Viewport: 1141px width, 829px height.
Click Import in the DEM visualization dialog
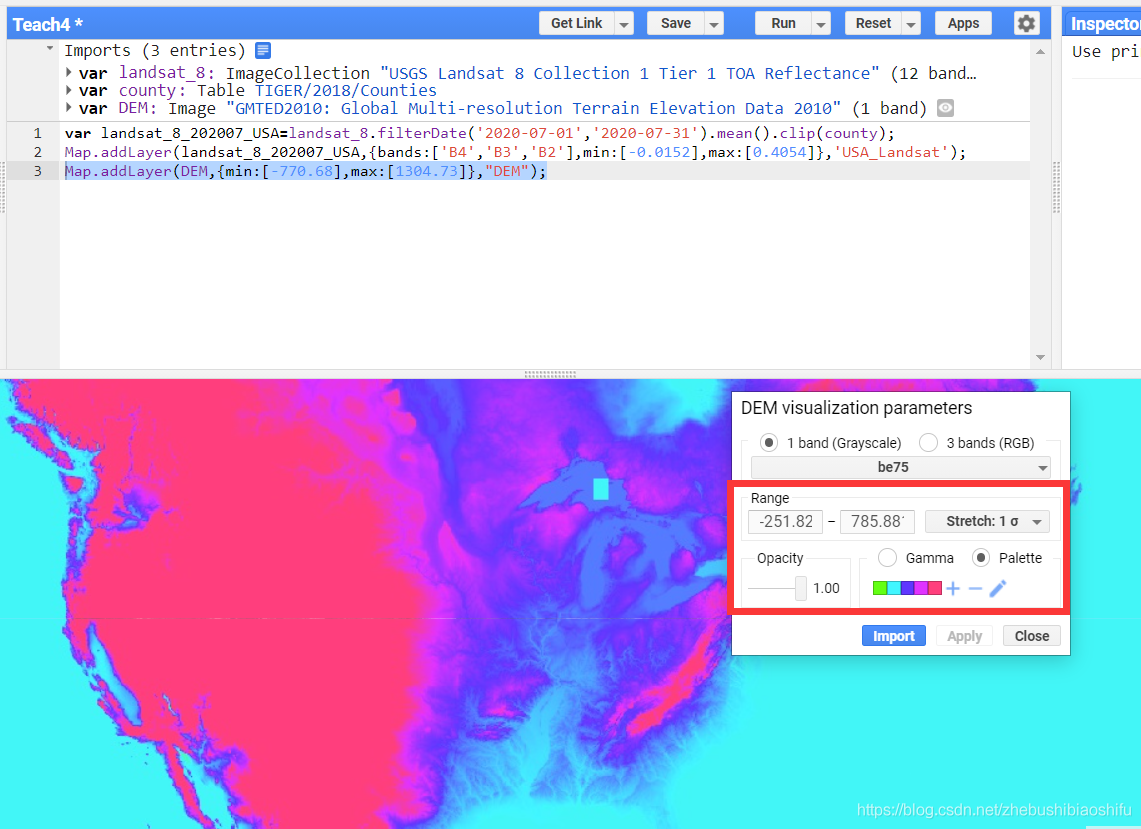[893, 635]
